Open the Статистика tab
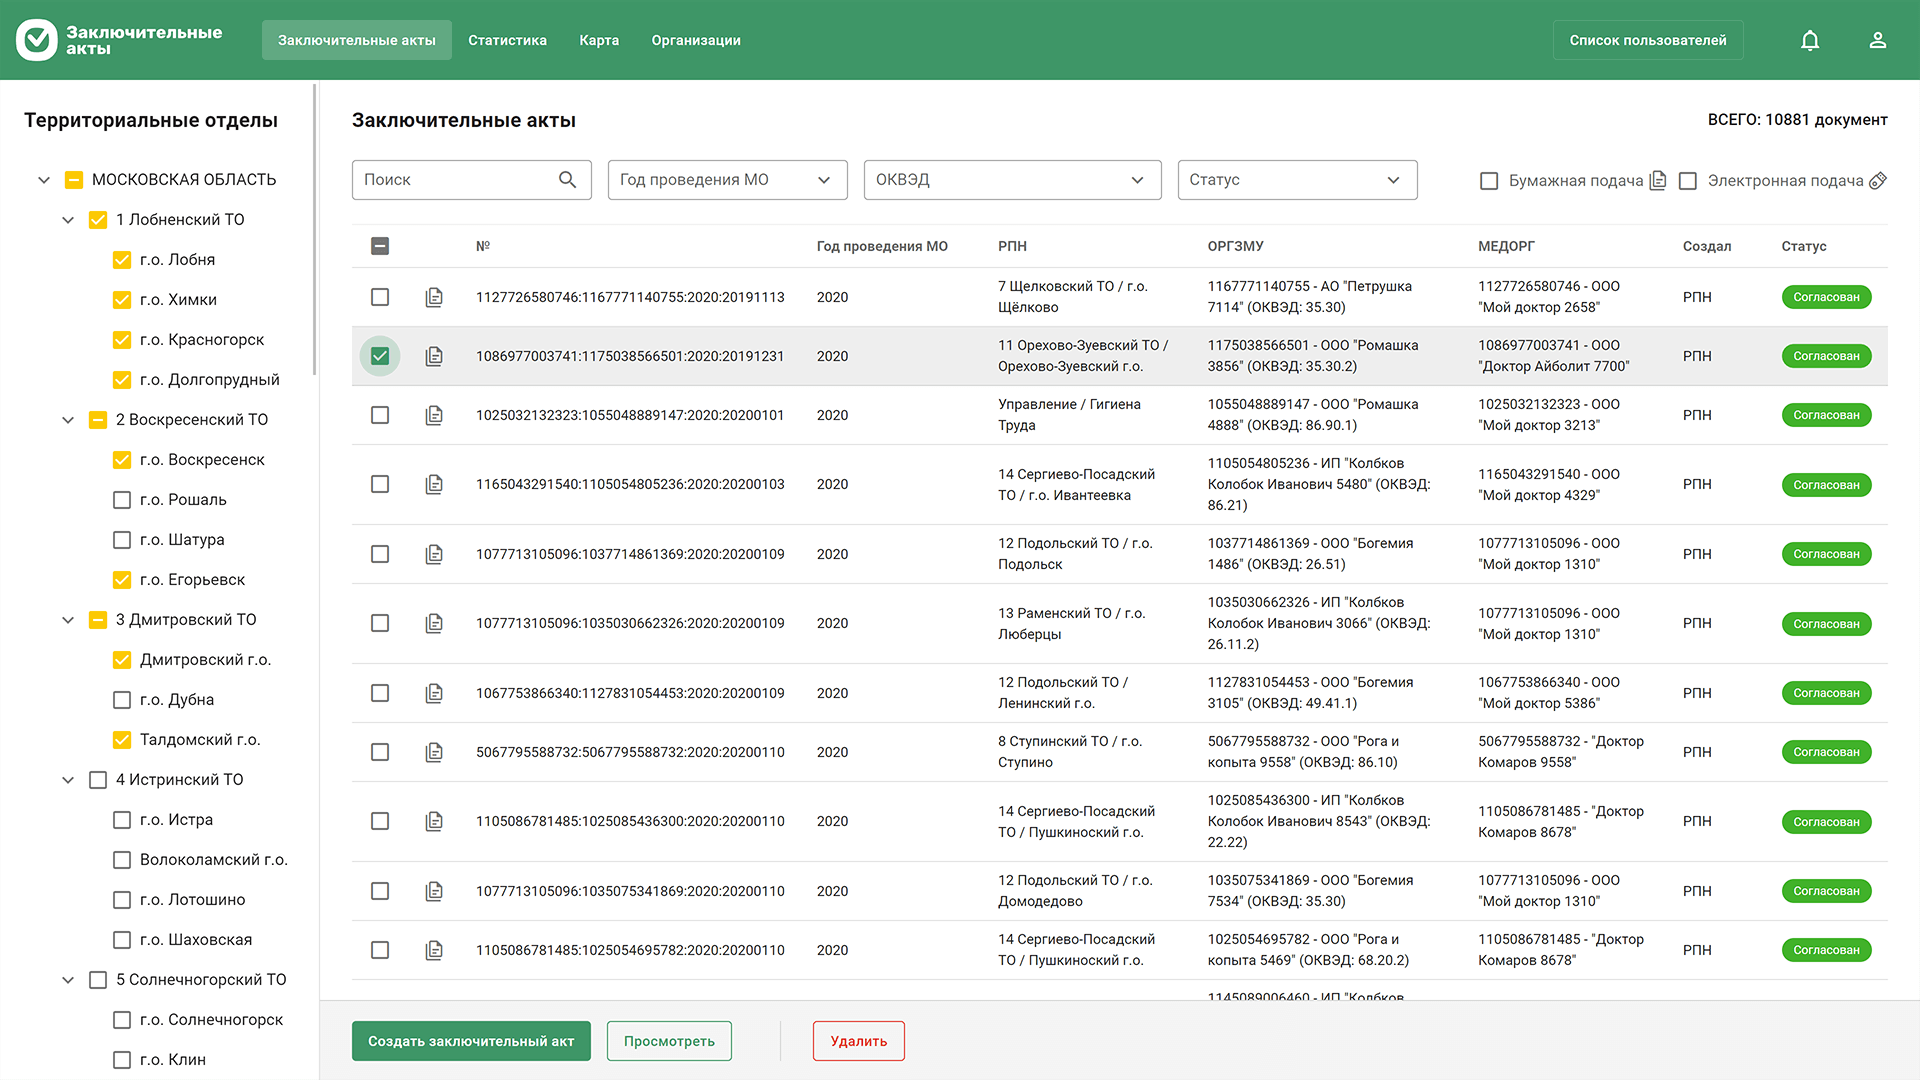The width and height of the screenshot is (1920, 1080). click(508, 40)
